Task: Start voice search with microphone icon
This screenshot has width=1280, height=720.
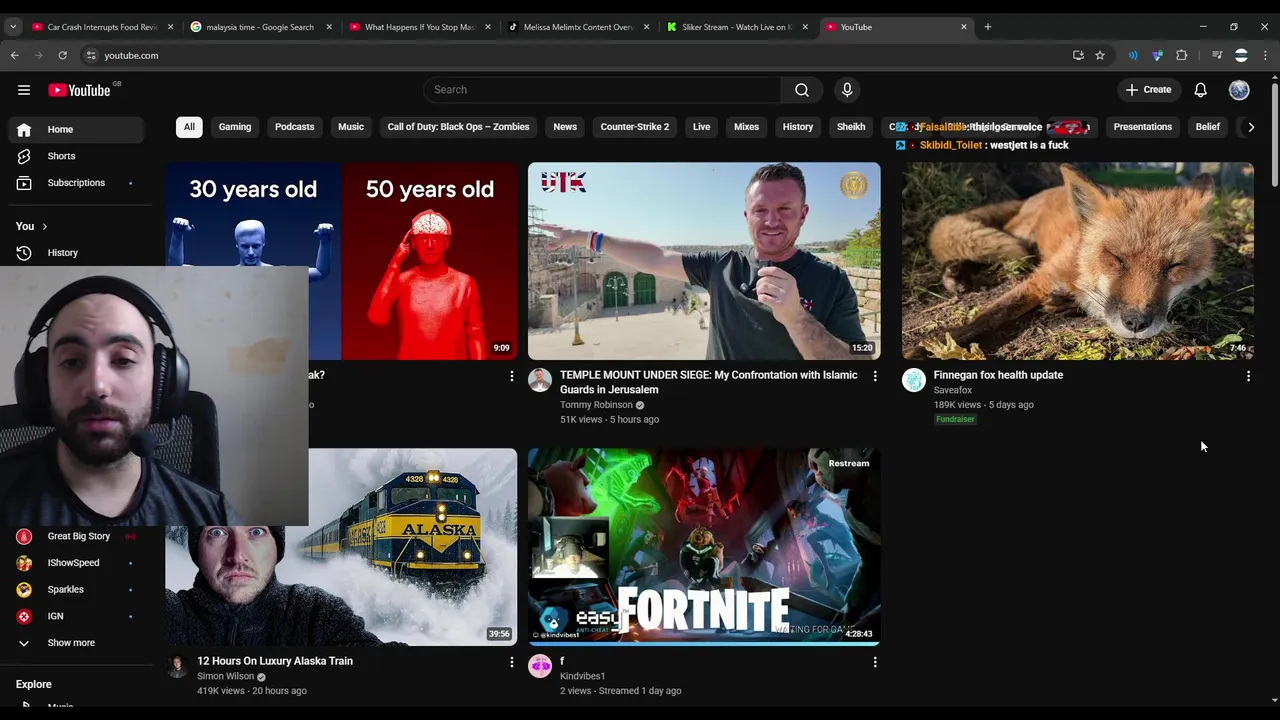Action: tap(847, 90)
